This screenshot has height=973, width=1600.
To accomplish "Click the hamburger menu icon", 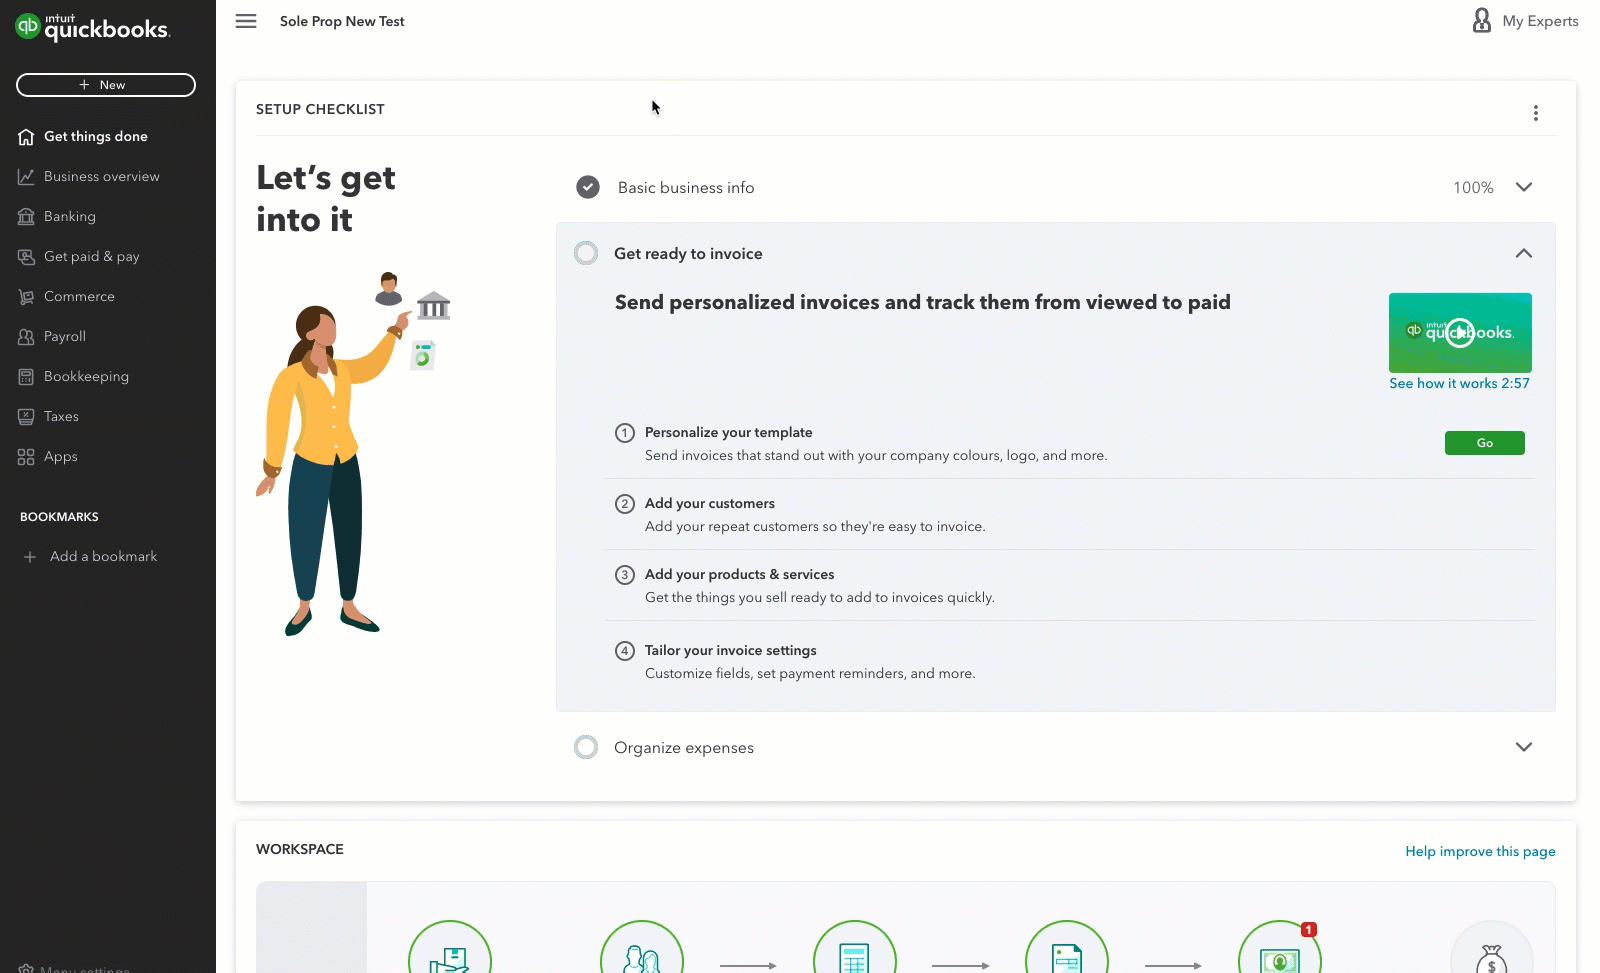I will tap(246, 21).
